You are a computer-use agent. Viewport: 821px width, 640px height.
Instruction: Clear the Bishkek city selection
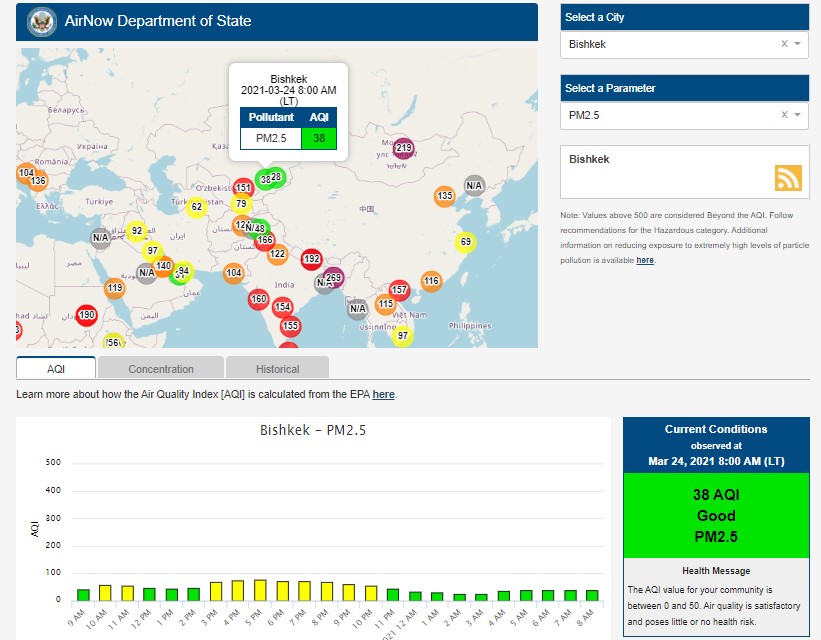(x=784, y=44)
